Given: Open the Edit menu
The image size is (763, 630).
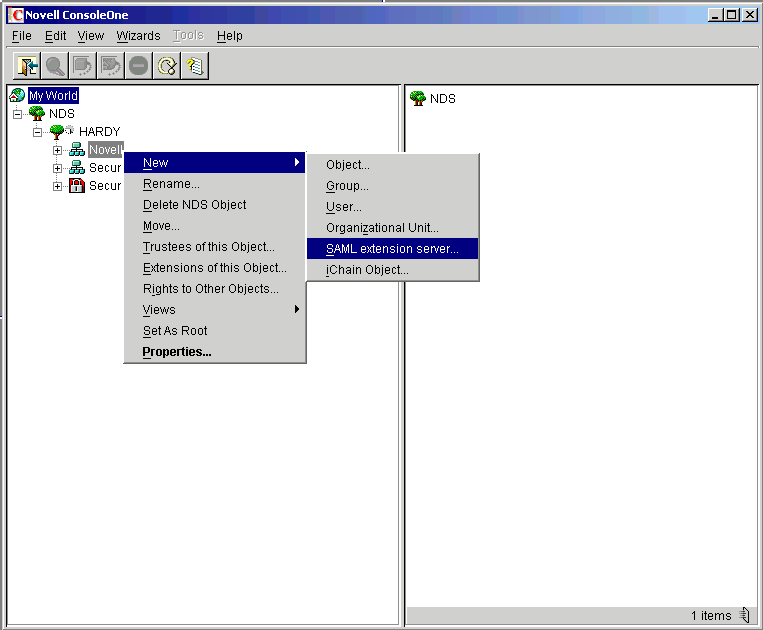Looking at the screenshot, I should coord(55,36).
